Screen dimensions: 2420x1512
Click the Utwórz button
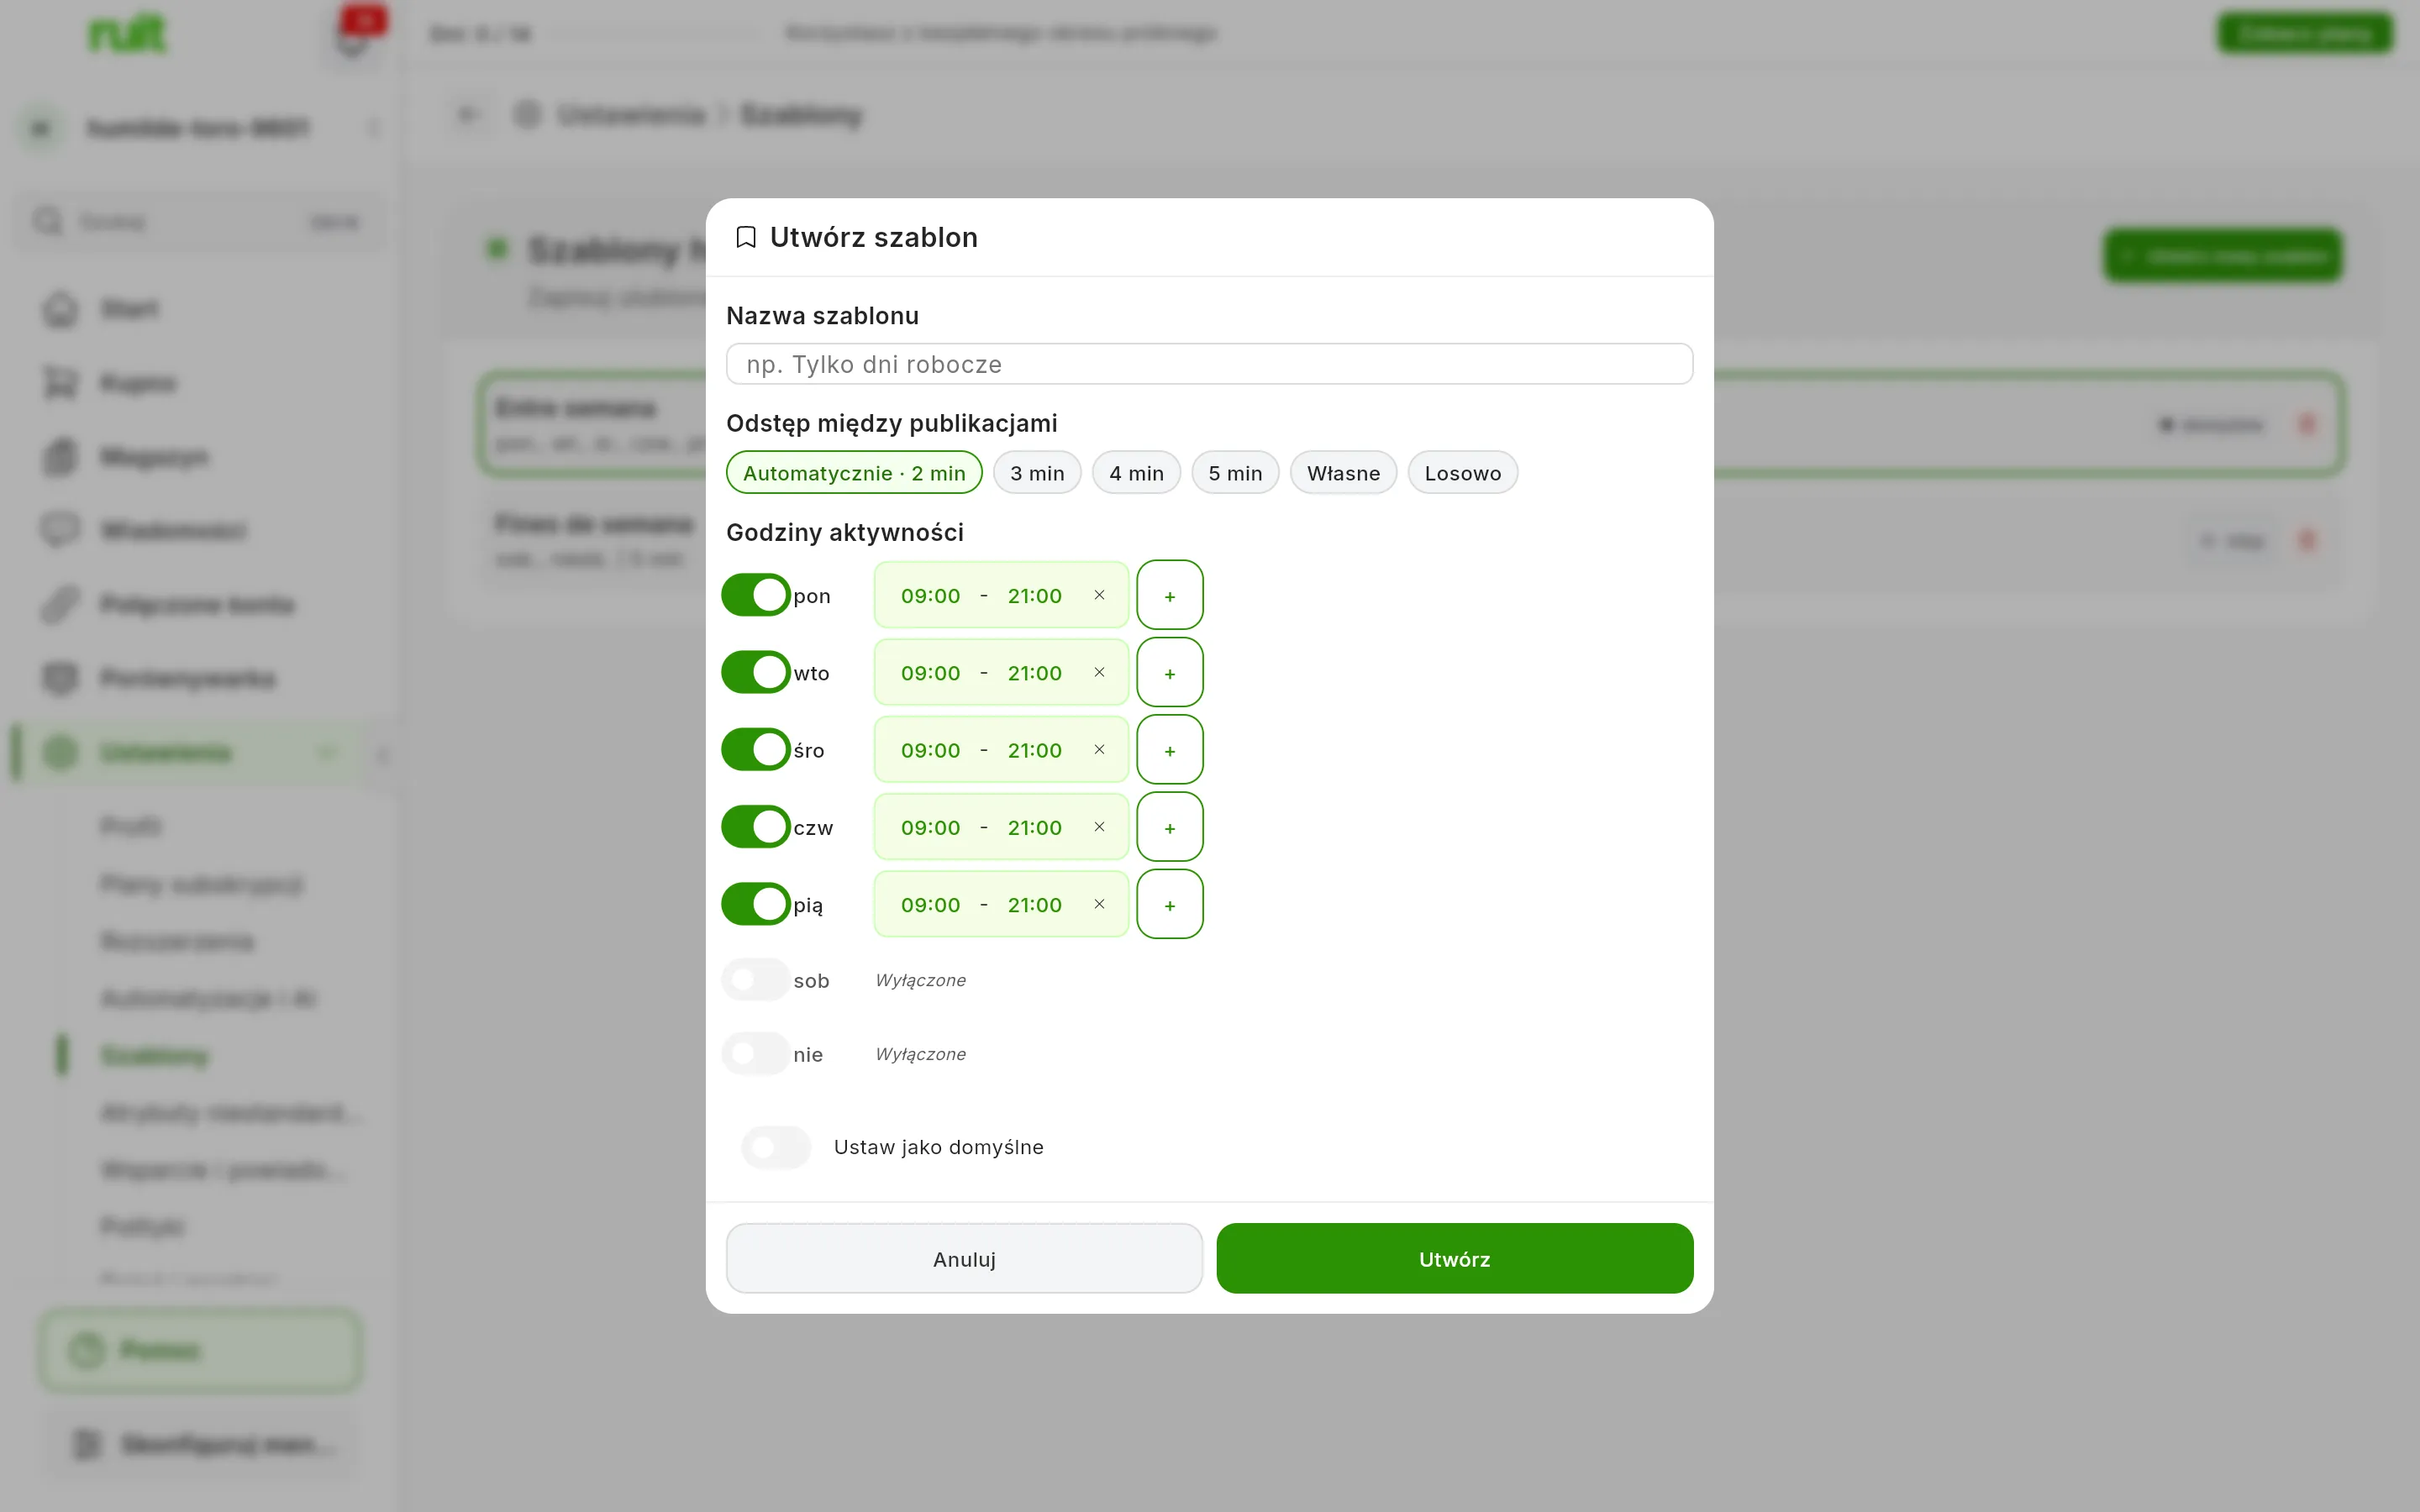[1454, 1258]
